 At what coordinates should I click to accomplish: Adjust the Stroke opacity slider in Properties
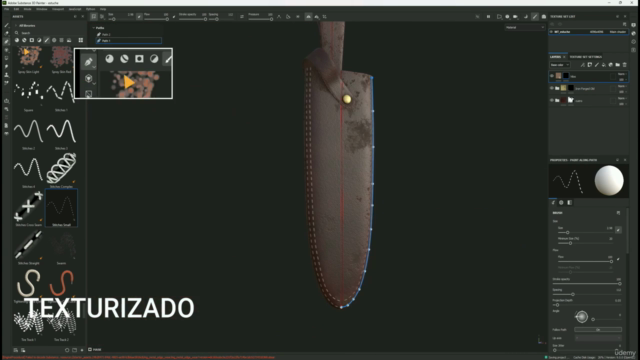coord(587,283)
